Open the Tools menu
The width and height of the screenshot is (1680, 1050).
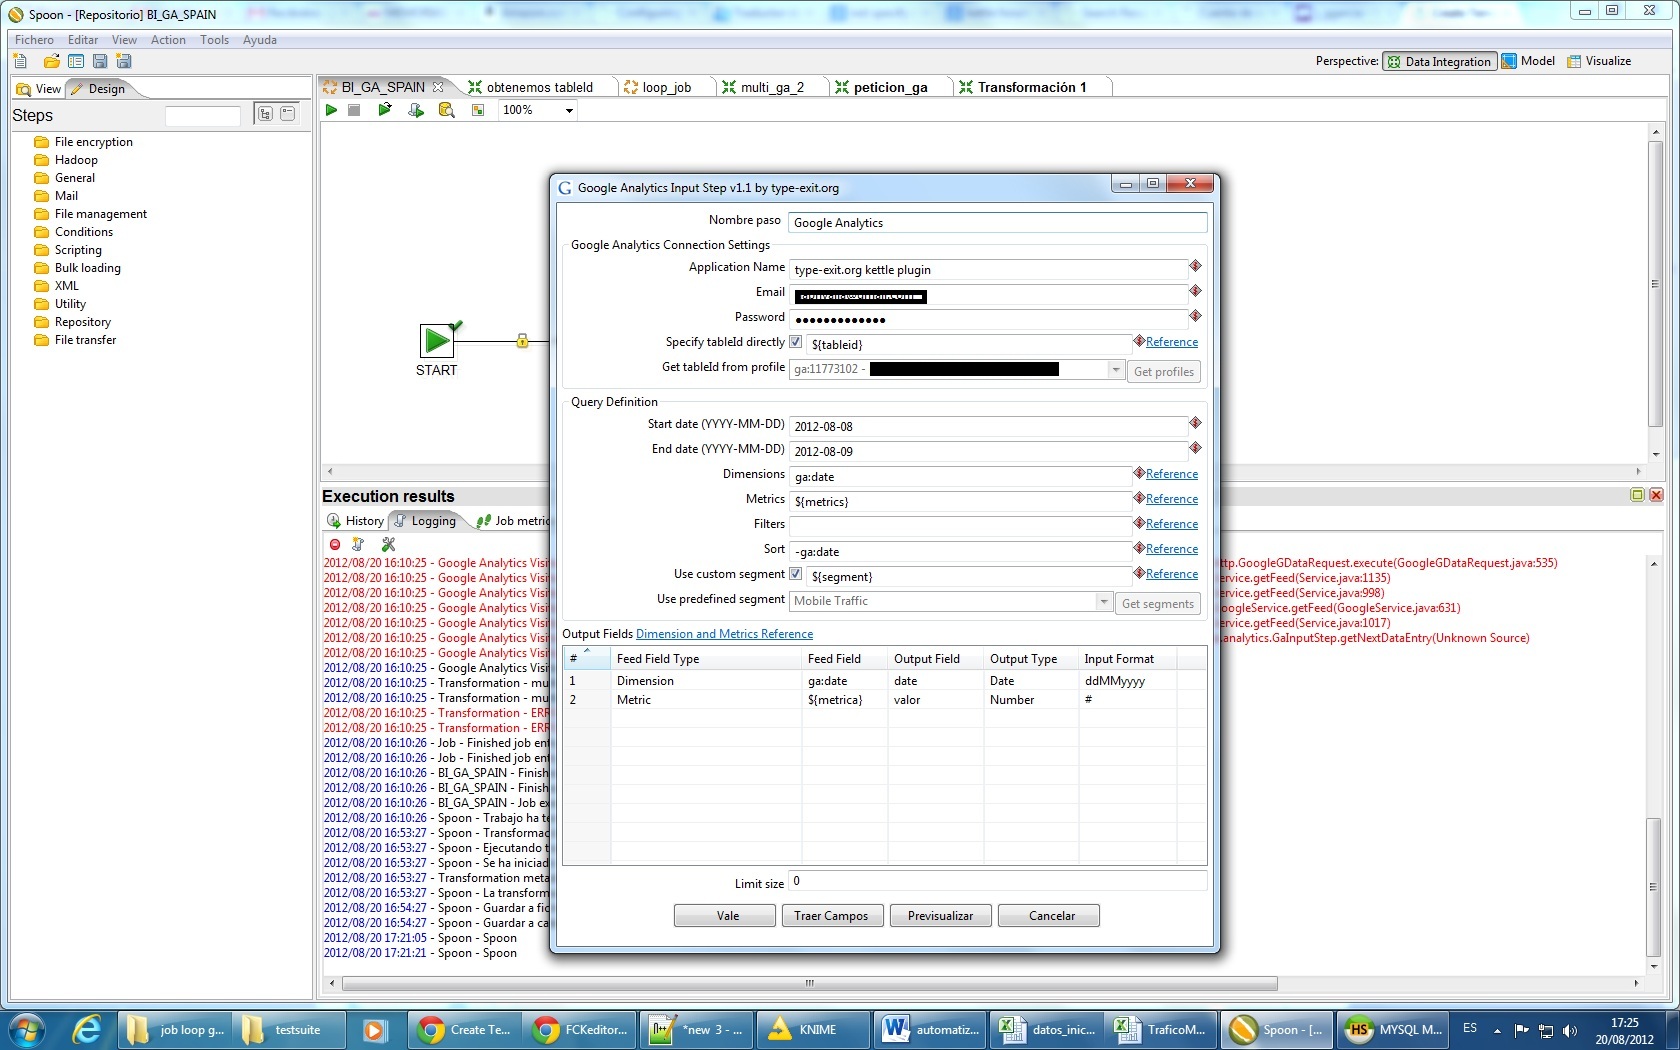point(214,40)
